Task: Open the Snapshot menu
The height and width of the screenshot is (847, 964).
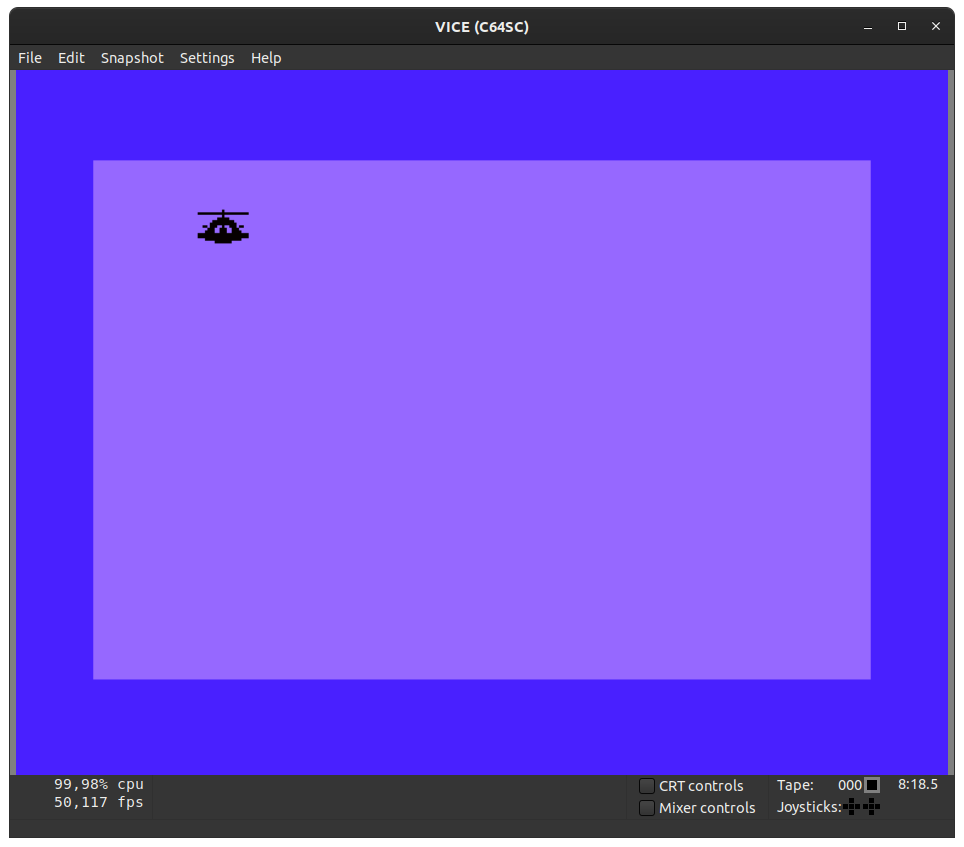Action: tap(132, 58)
